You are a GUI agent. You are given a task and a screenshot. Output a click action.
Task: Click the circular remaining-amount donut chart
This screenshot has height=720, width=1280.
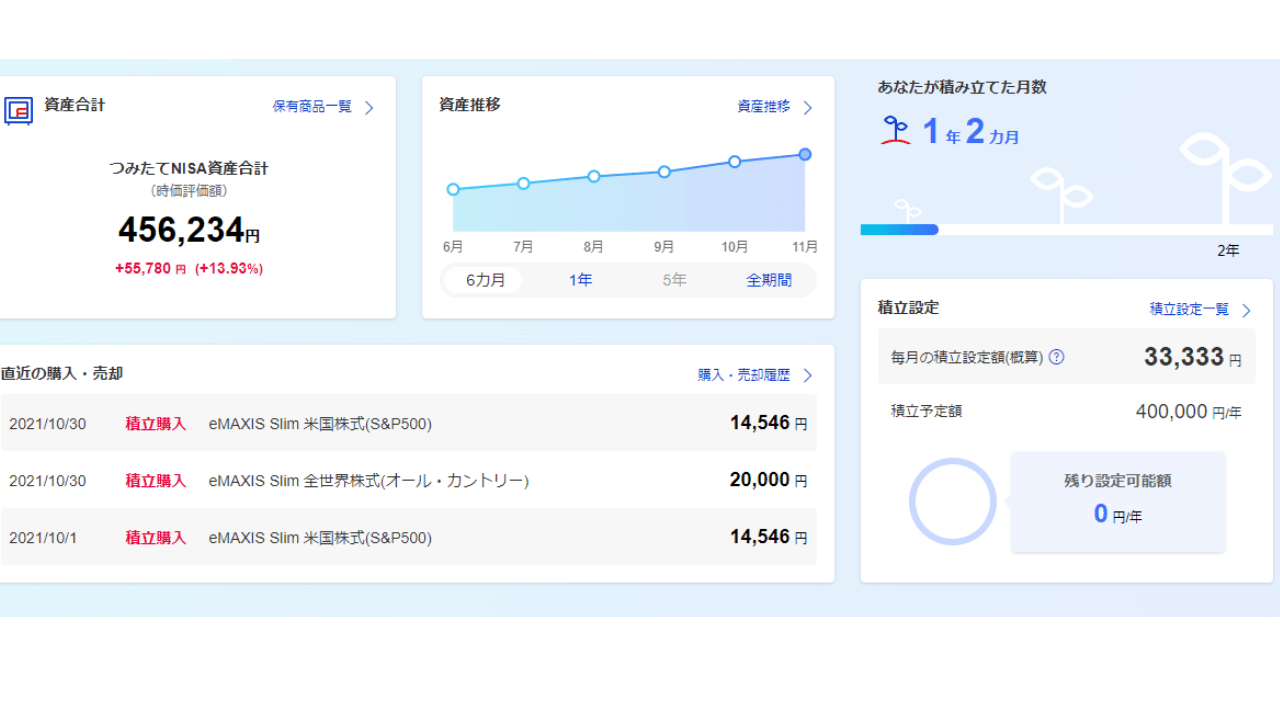[952, 502]
